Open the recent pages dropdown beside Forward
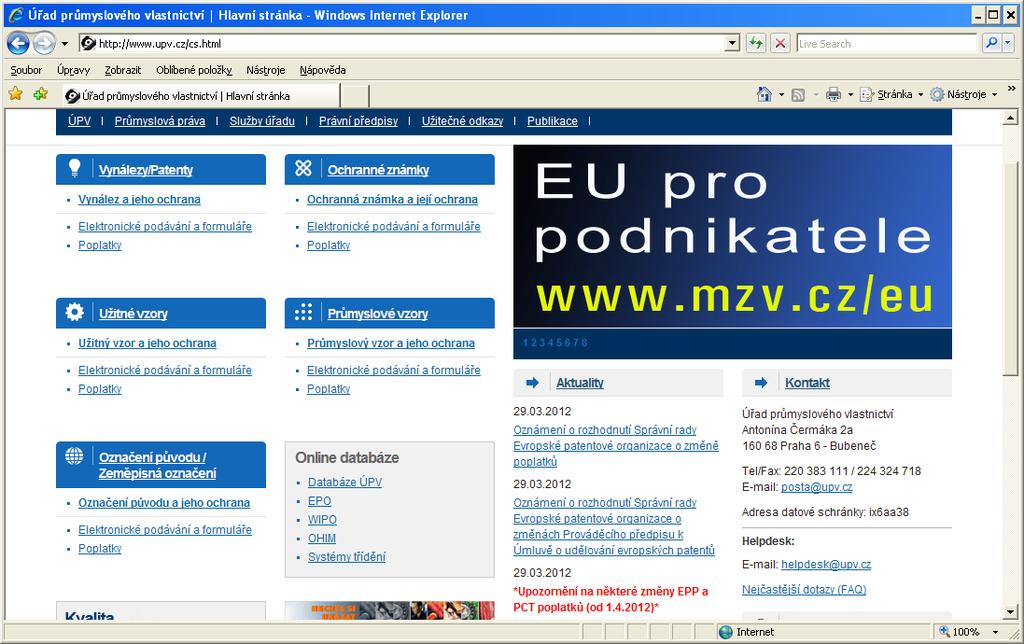1024x644 pixels. [x=65, y=44]
